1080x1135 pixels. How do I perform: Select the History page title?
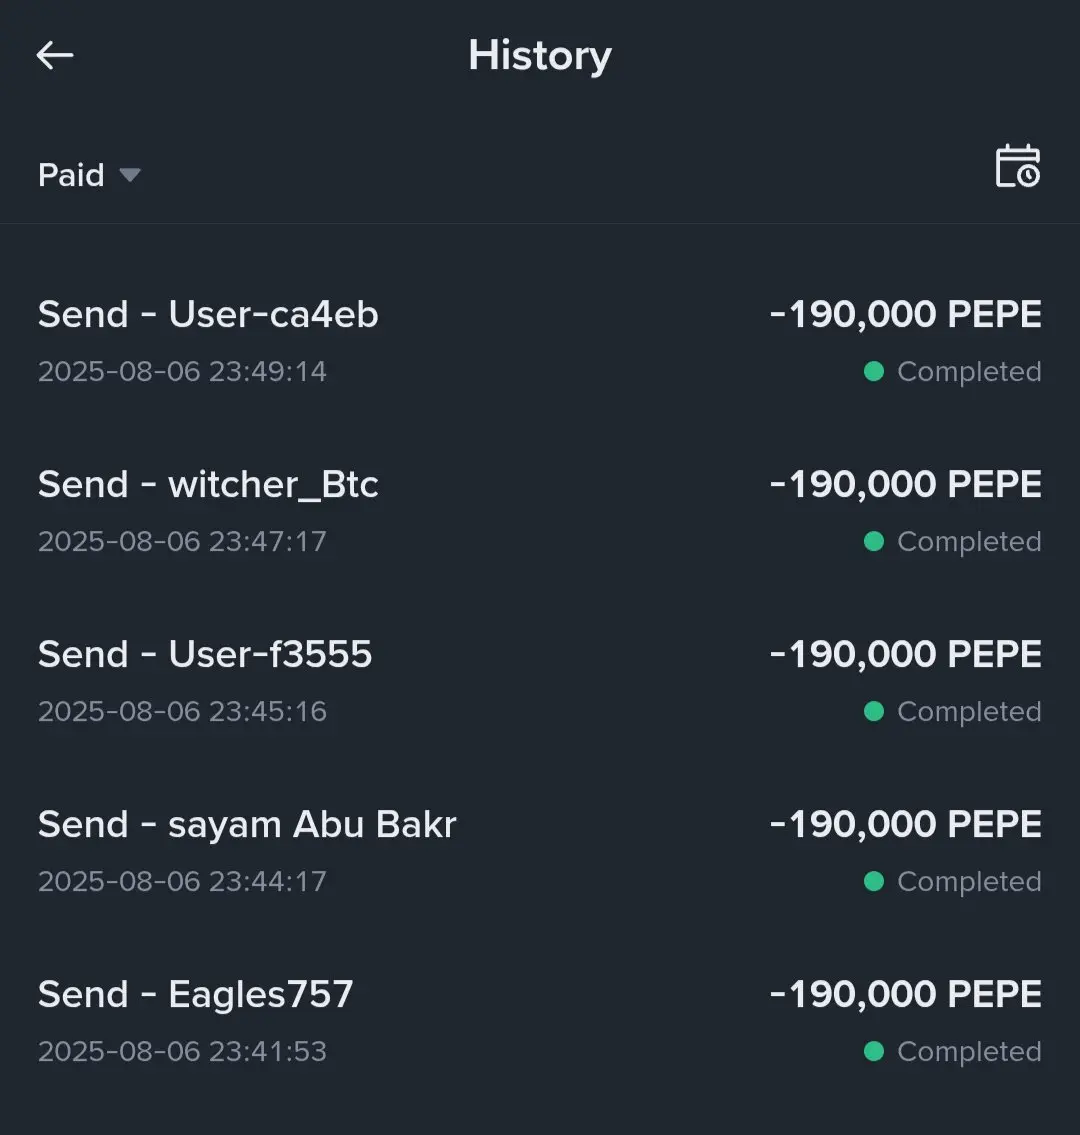coord(540,56)
